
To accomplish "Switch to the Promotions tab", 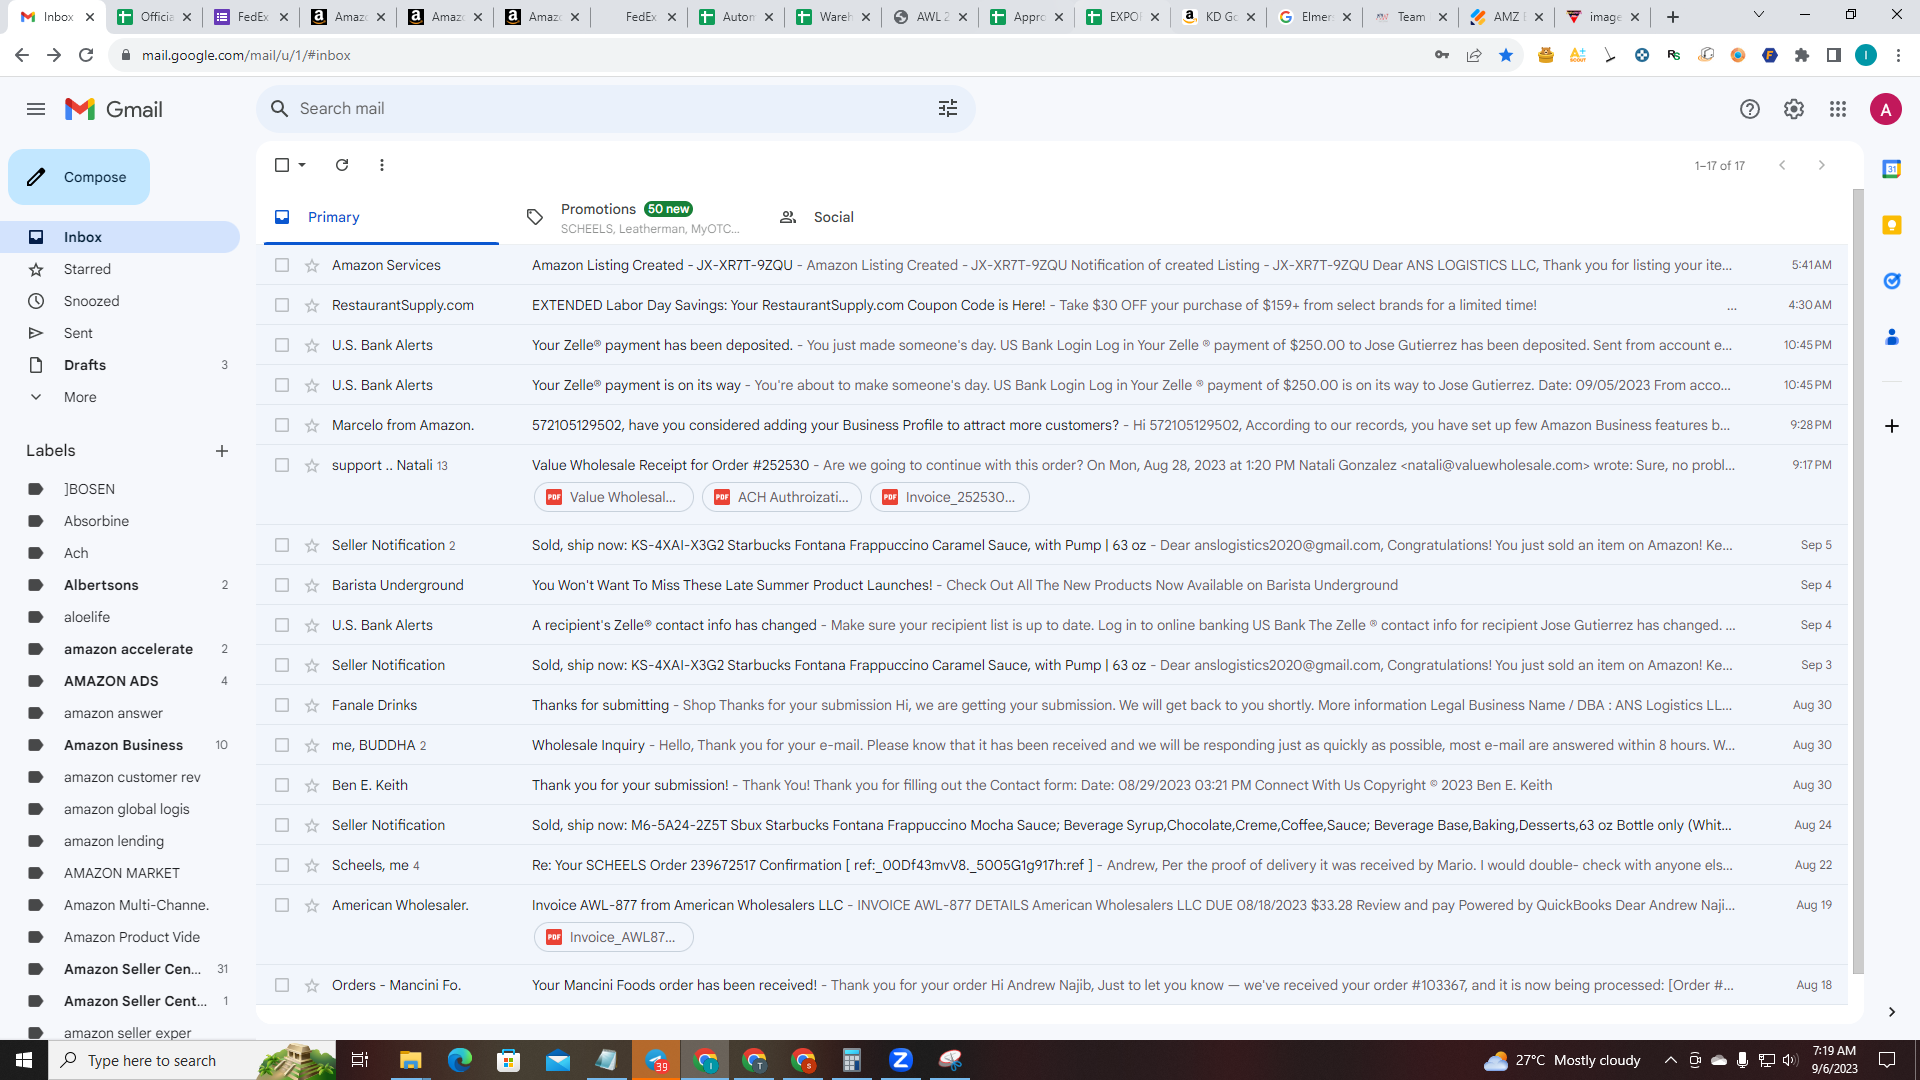I will (x=634, y=217).
